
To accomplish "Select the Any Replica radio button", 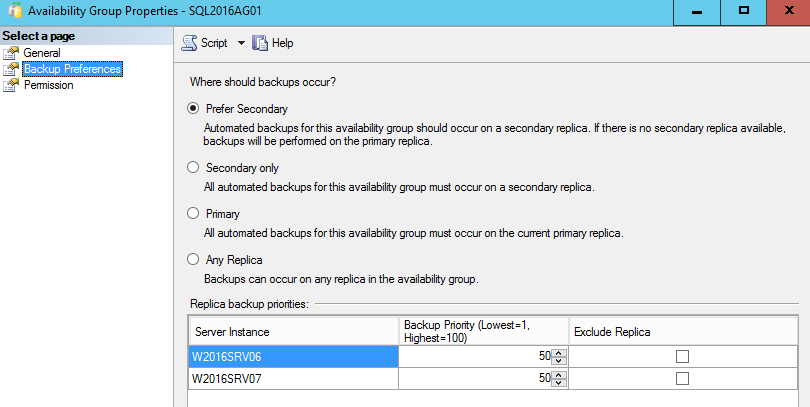I will pos(194,259).
